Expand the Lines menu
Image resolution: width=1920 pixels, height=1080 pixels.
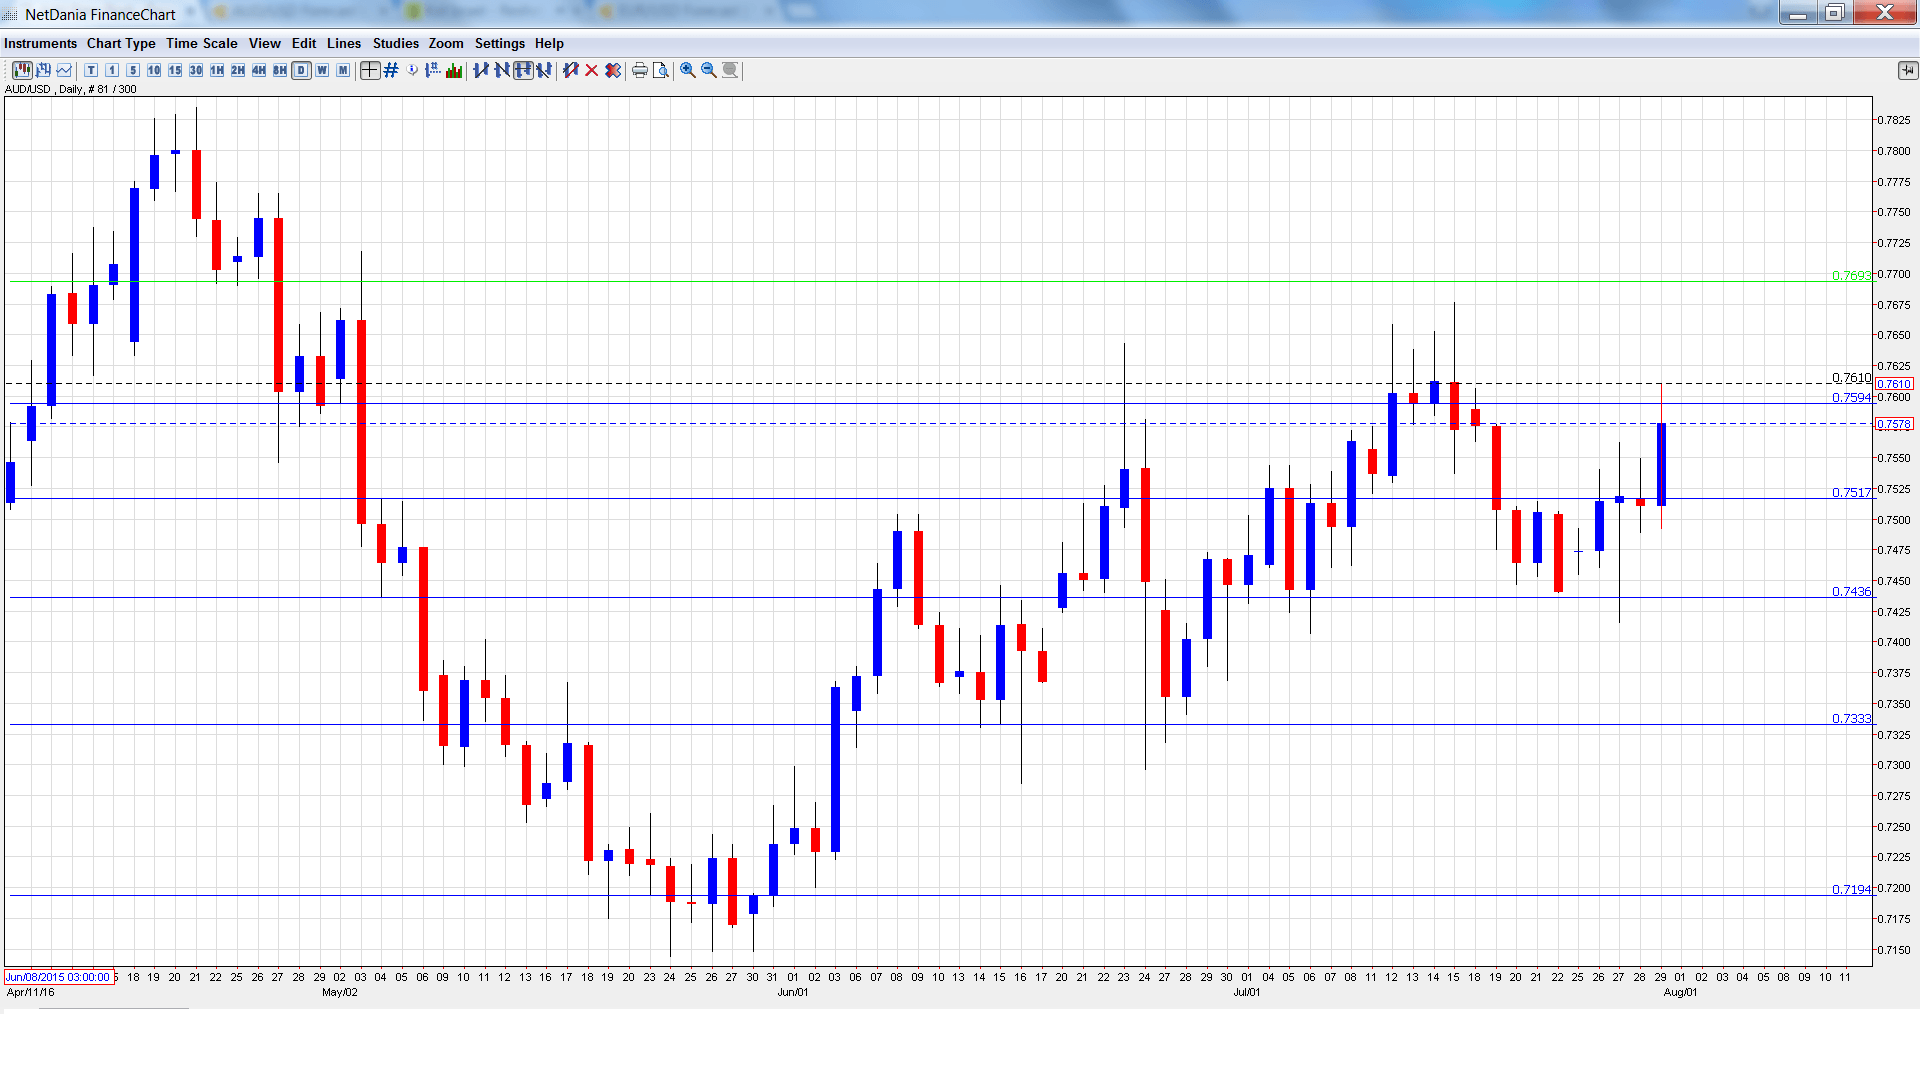pyautogui.click(x=343, y=43)
